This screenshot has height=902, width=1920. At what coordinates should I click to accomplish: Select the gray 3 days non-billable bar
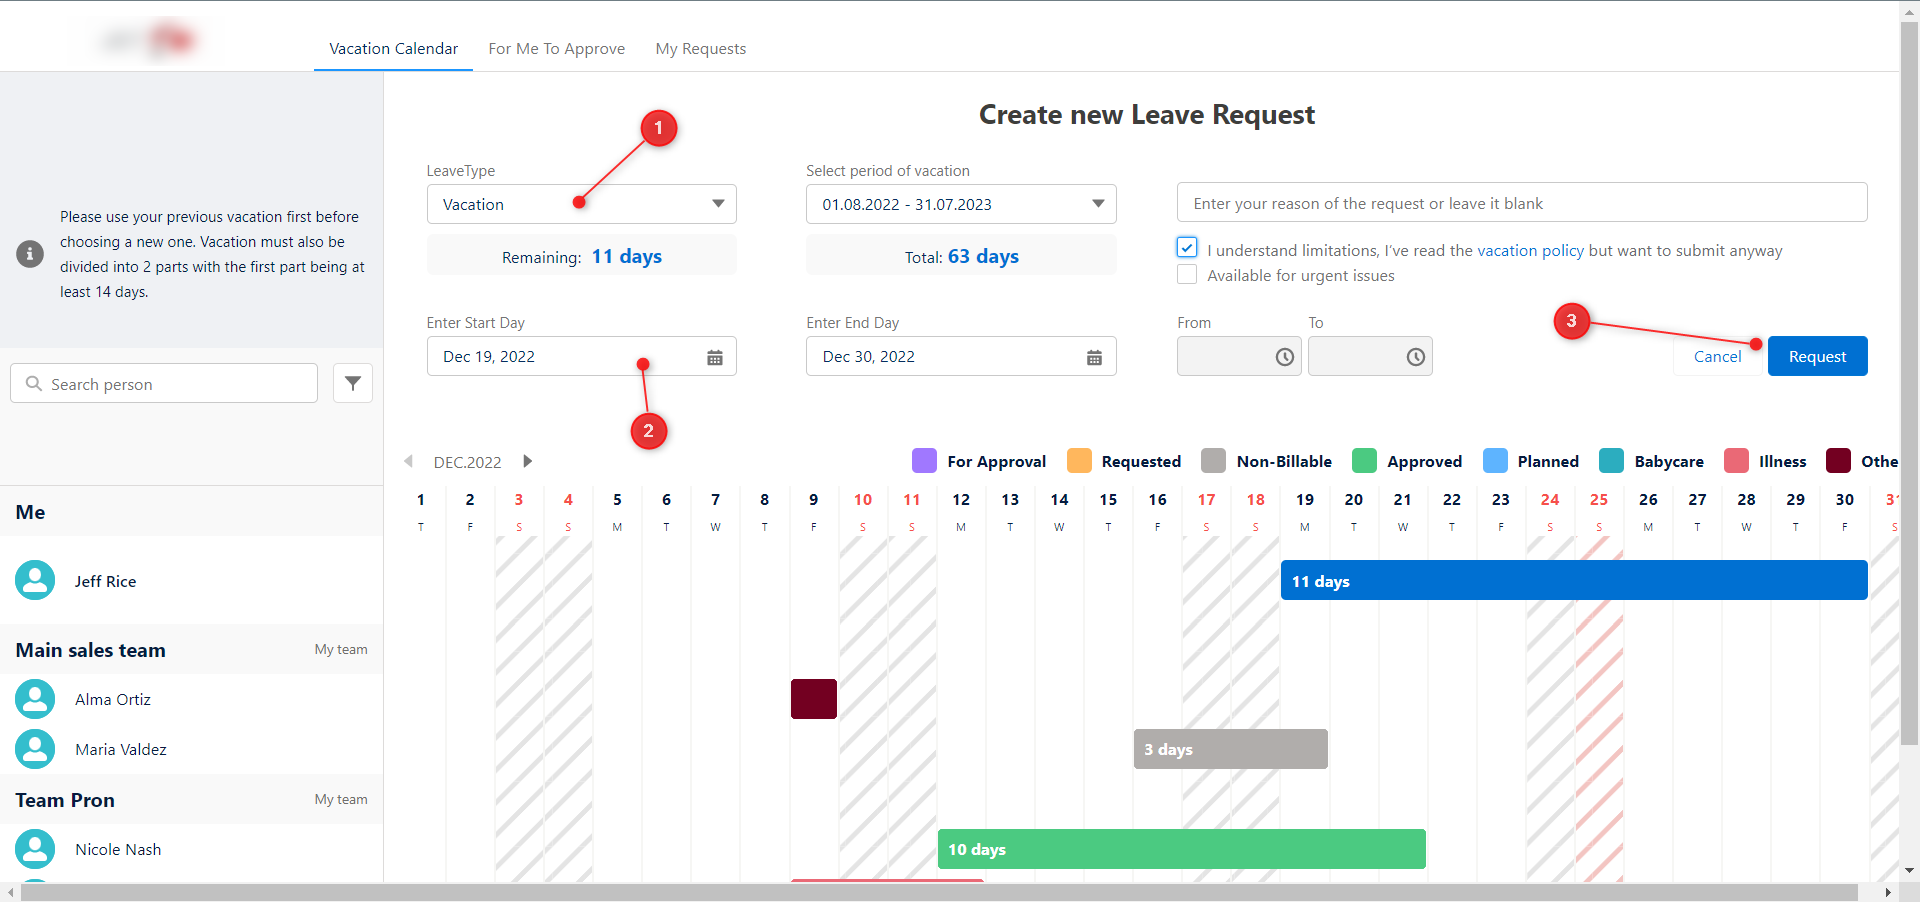tap(1231, 749)
